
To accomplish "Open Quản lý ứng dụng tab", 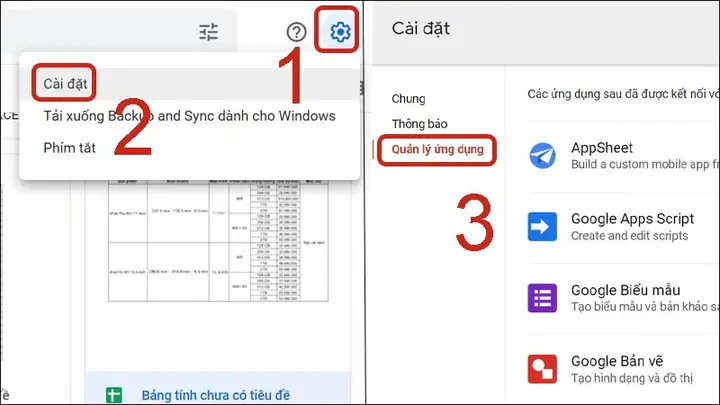I will (437, 149).
